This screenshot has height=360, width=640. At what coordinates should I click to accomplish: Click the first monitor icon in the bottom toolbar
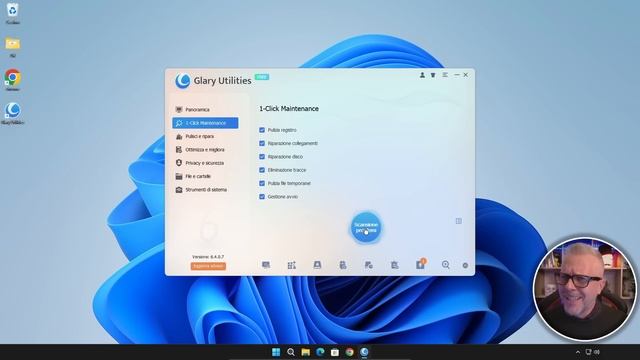pos(266,265)
